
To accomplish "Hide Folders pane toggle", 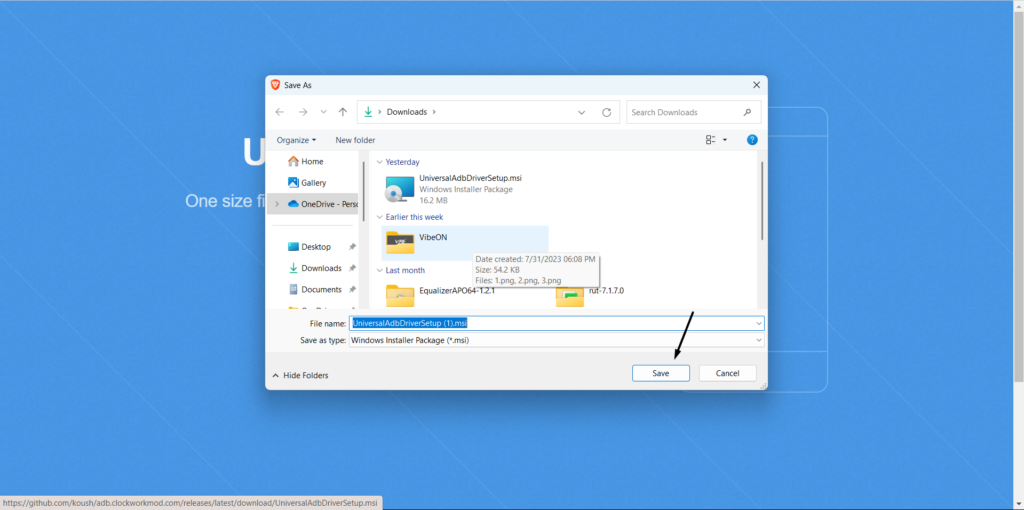I will pos(300,375).
